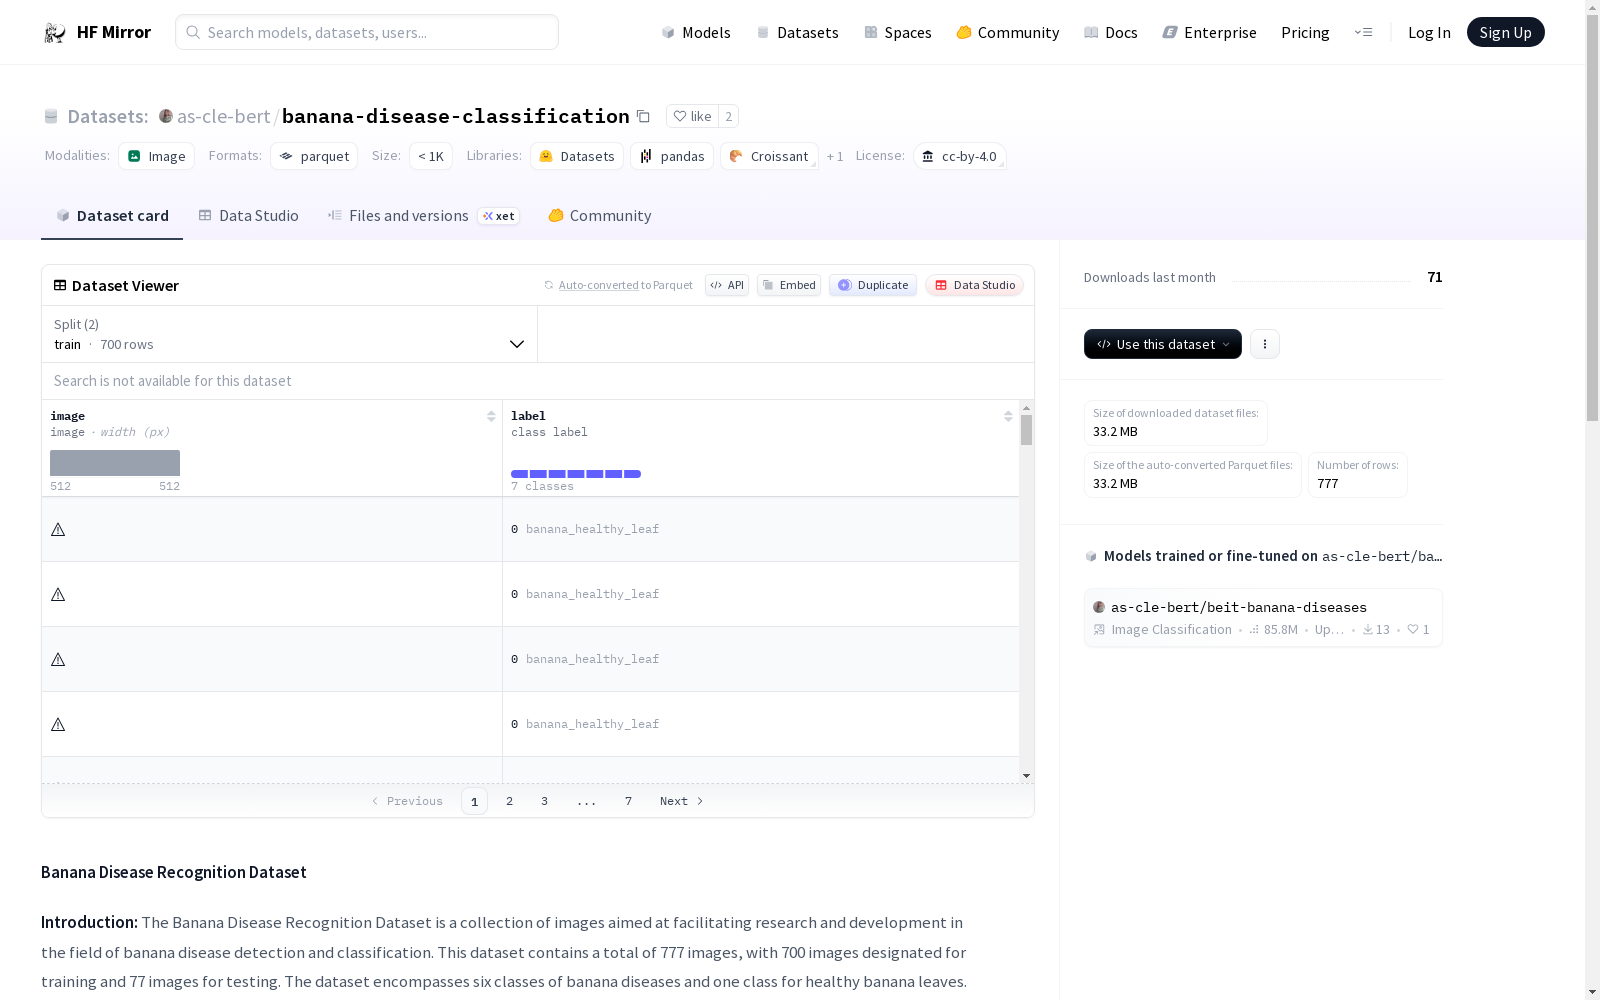Viewport: 1600px width, 1000px height.
Task: Go to page 7 of the viewer
Action: pos(628,801)
